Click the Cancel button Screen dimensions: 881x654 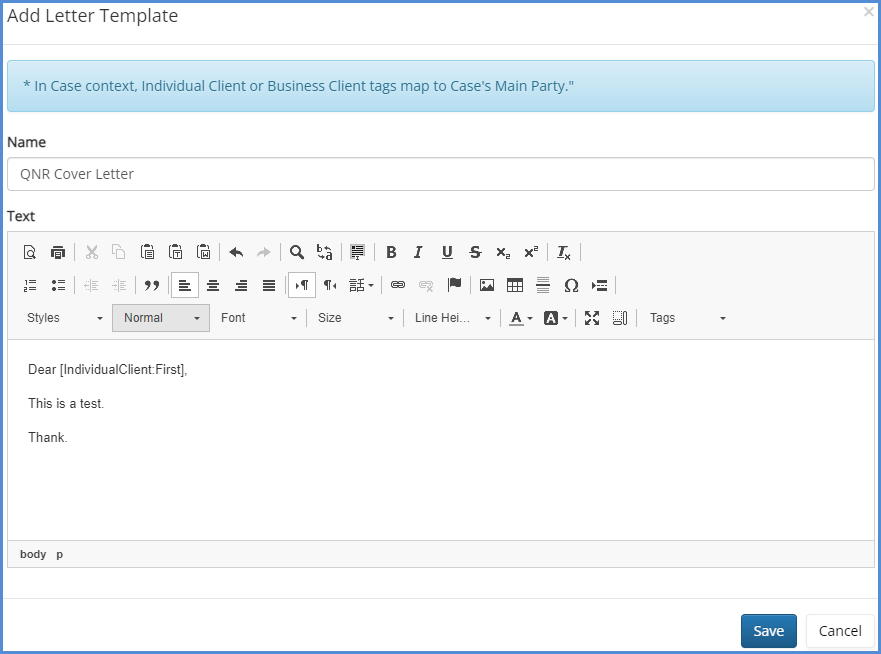840,631
